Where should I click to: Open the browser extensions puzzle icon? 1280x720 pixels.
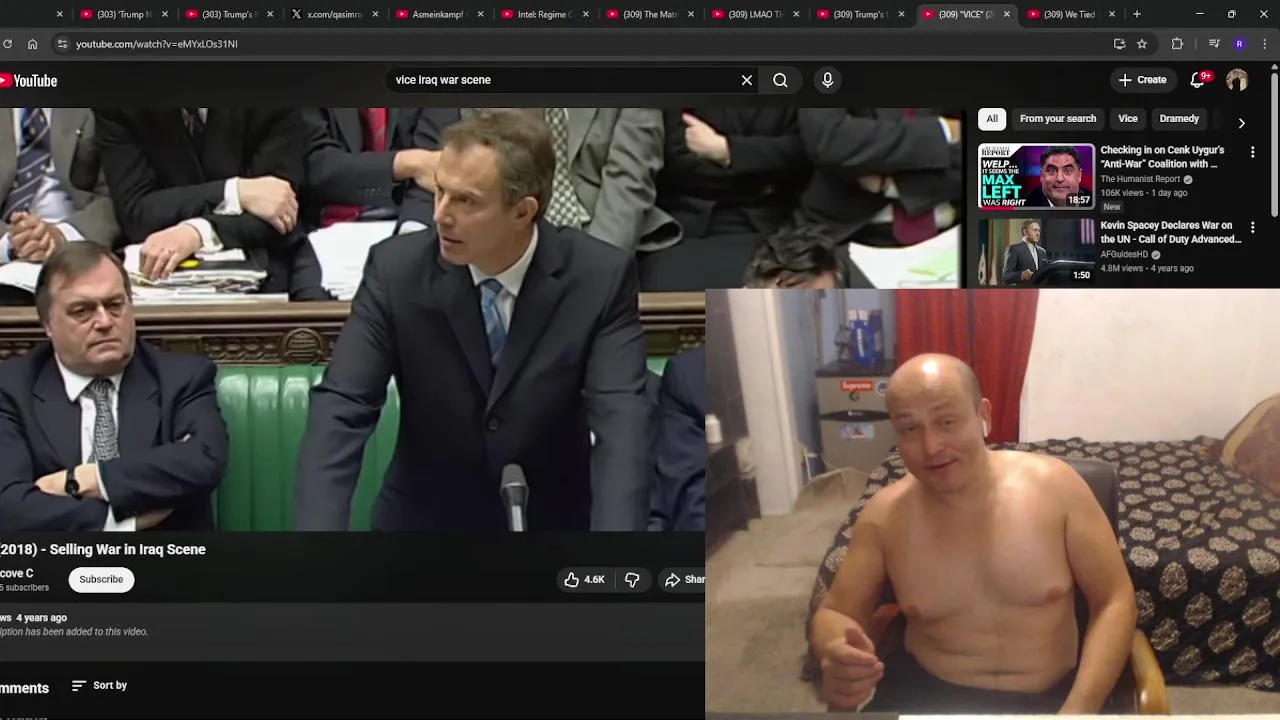[1177, 44]
